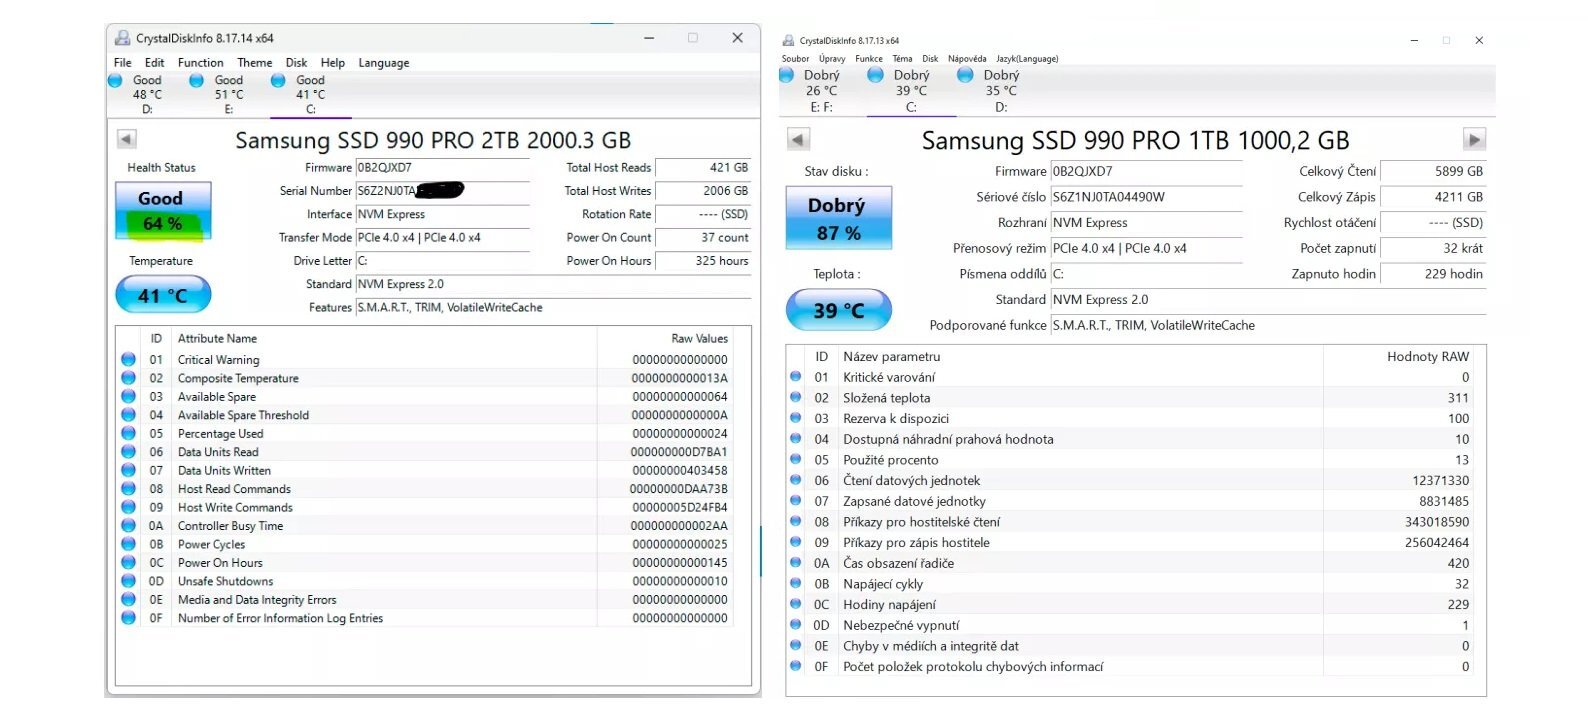Click the Celkový Čtení value 5899 GB
The height and width of the screenshot is (727, 1588).
1433,171
